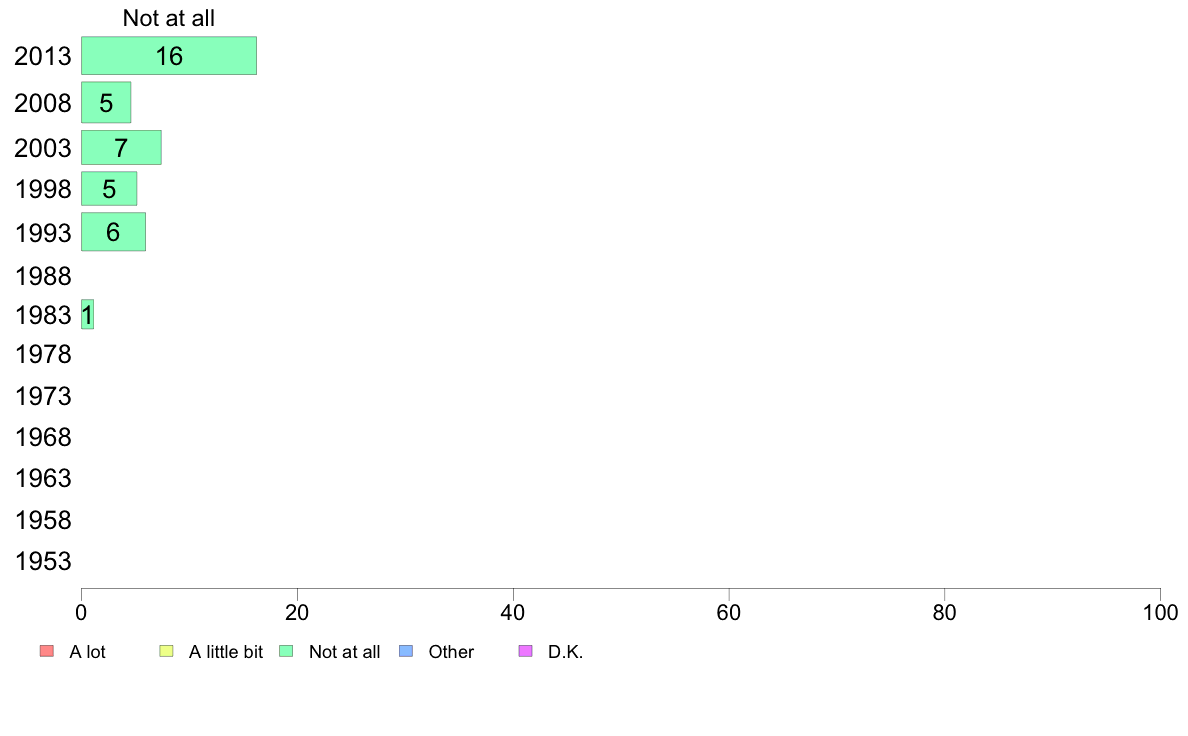Click the 1953 year label

tap(43, 562)
